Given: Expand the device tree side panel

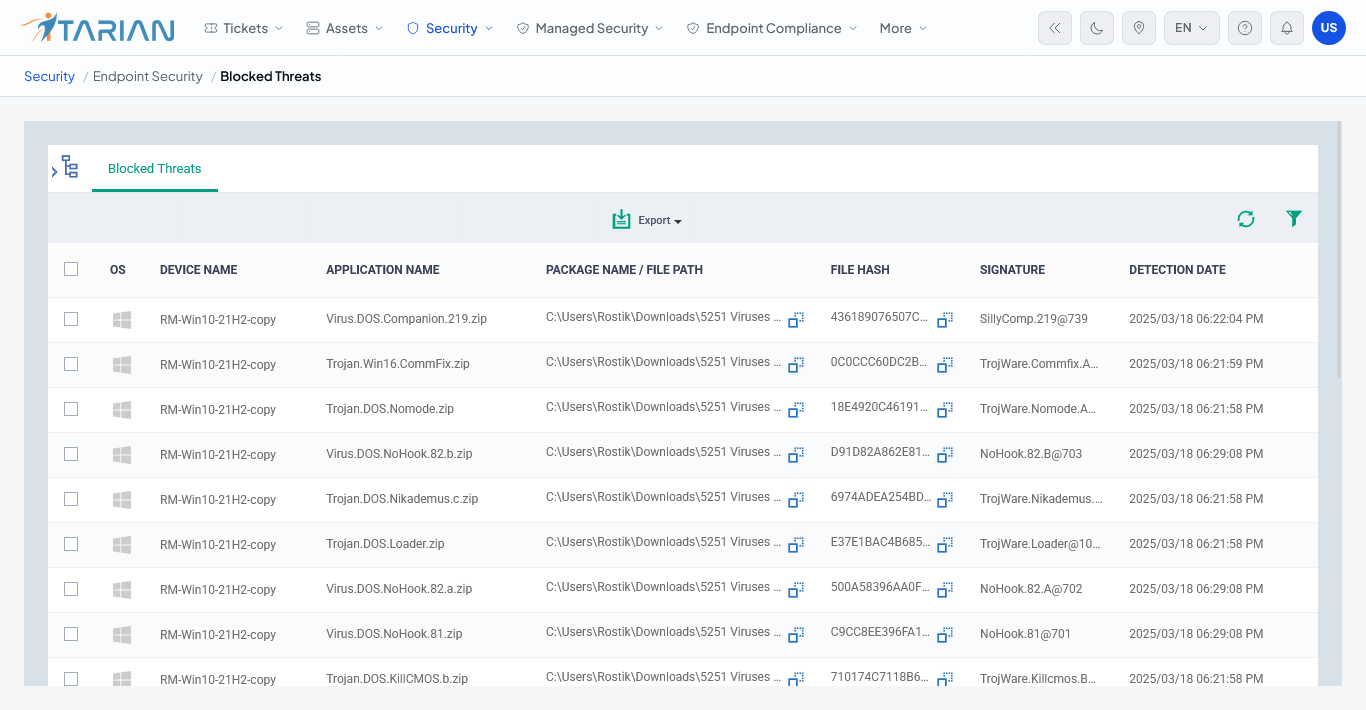Looking at the screenshot, I should pyautogui.click(x=65, y=167).
